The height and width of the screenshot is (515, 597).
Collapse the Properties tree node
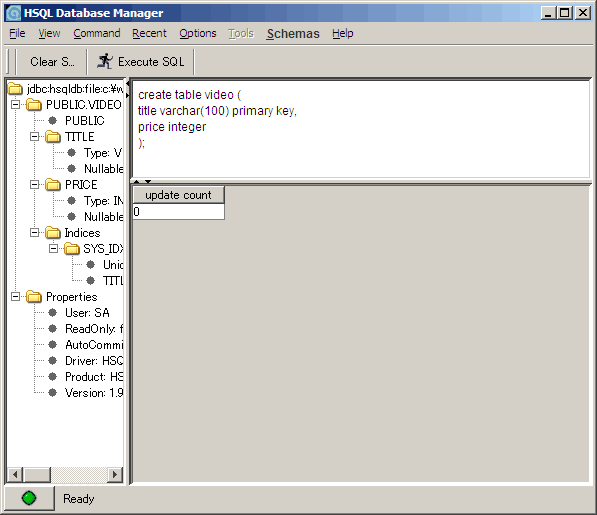point(15,296)
